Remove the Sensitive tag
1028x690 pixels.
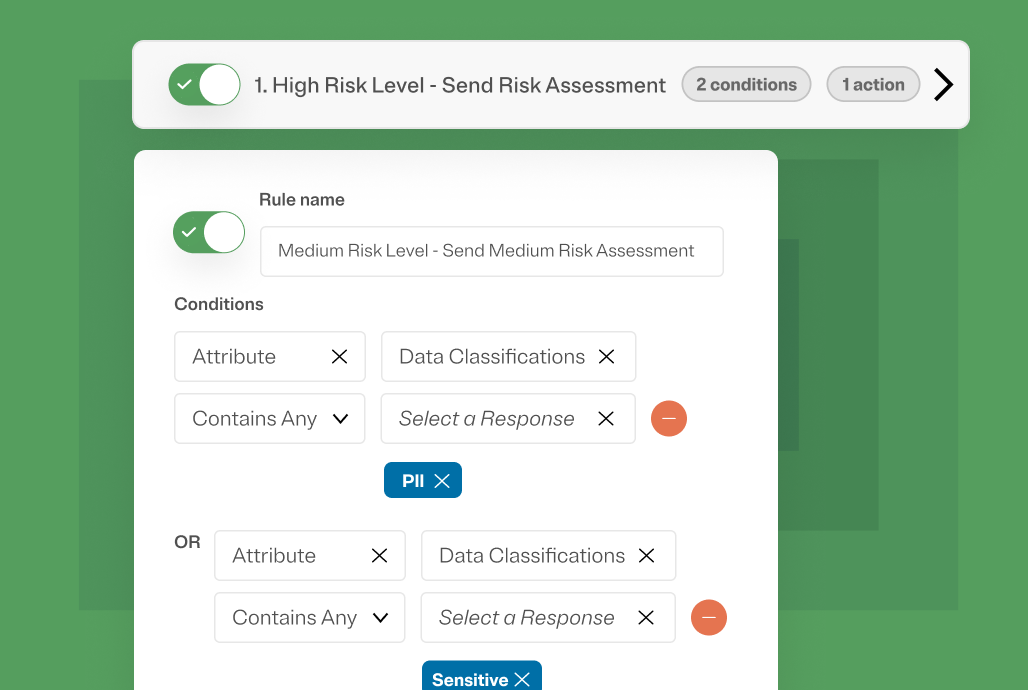(x=523, y=678)
